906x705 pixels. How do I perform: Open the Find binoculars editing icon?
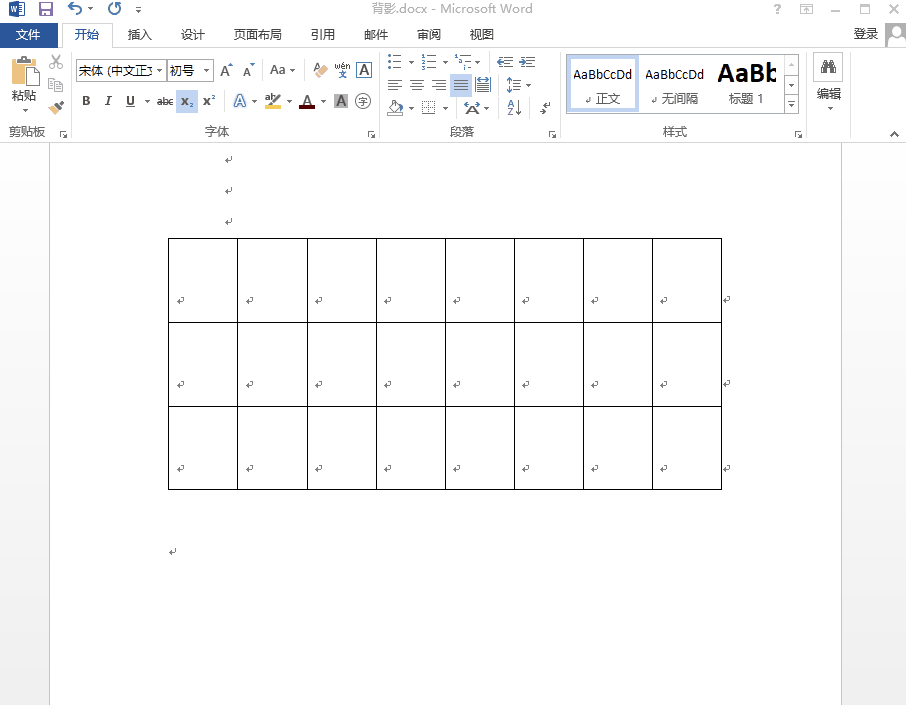pyautogui.click(x=828, y=67)
